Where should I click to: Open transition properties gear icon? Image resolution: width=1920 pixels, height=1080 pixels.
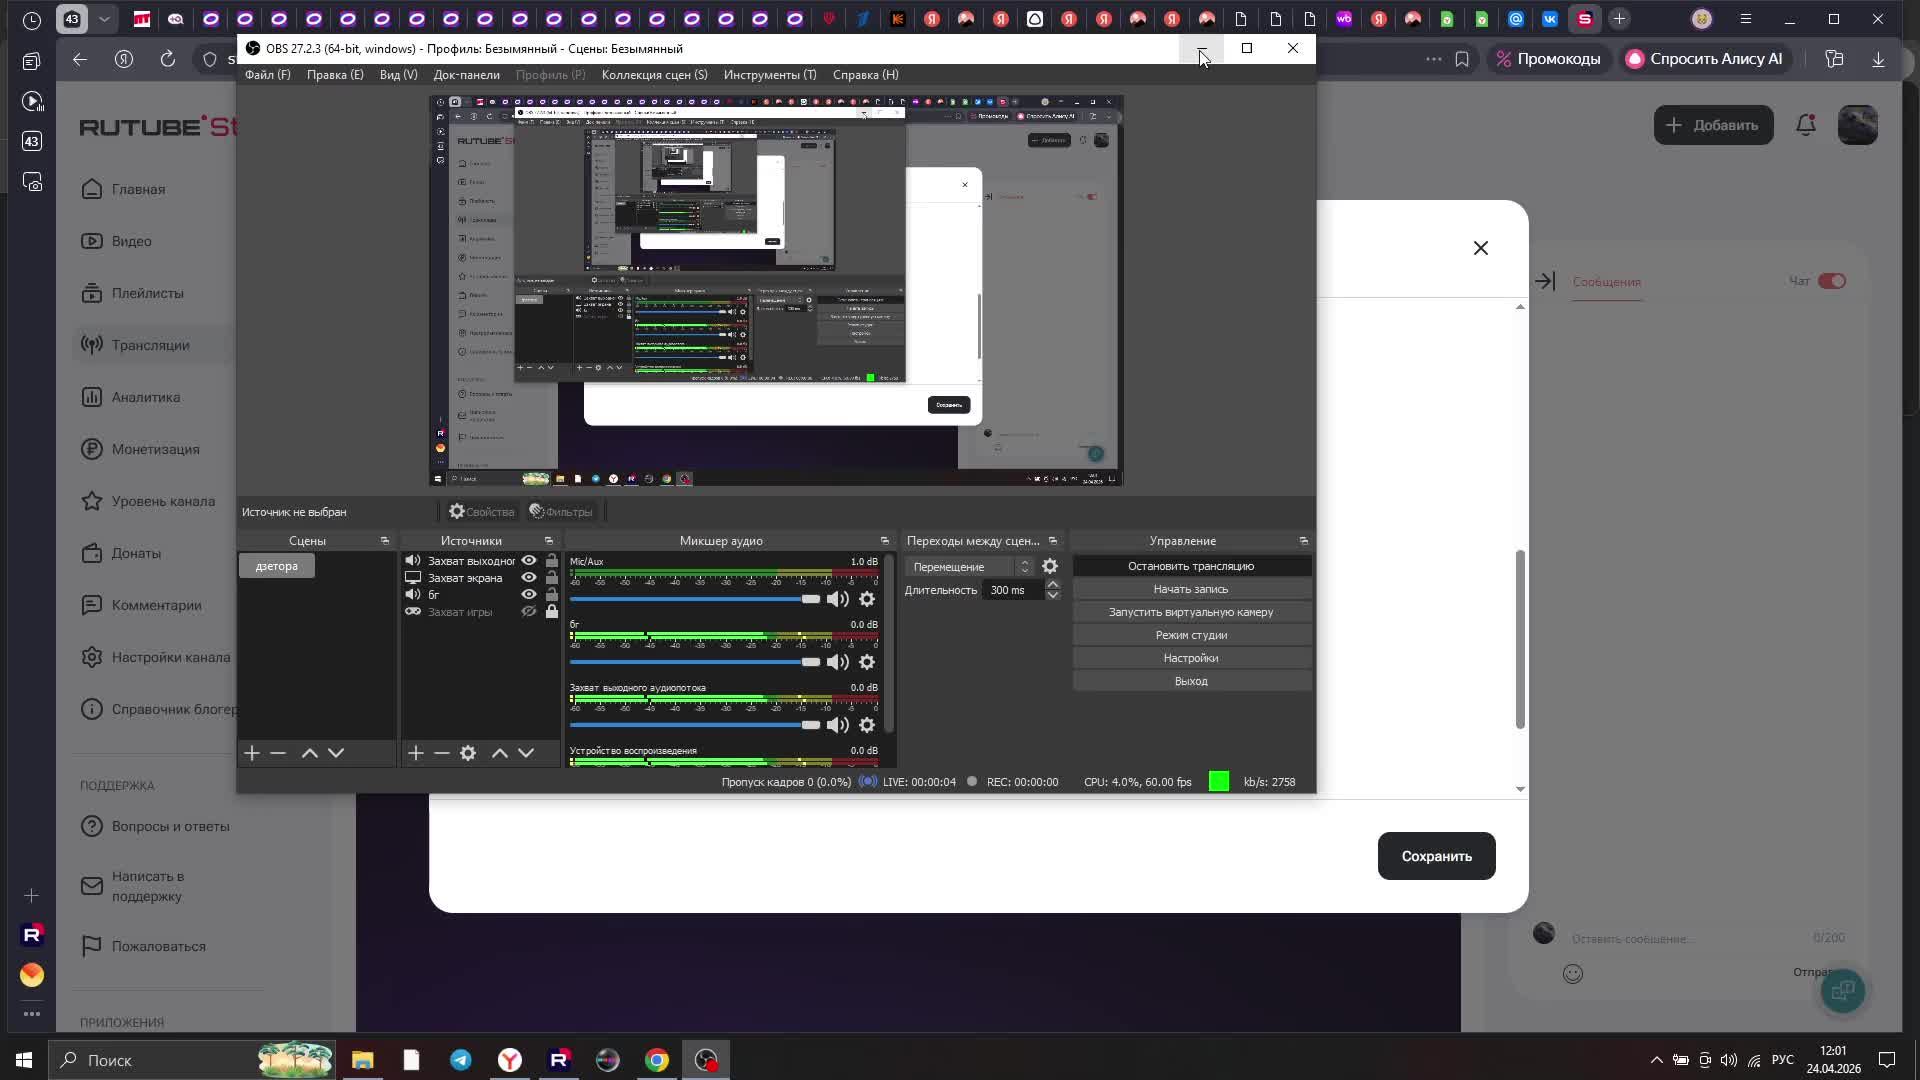point(1050,566)
